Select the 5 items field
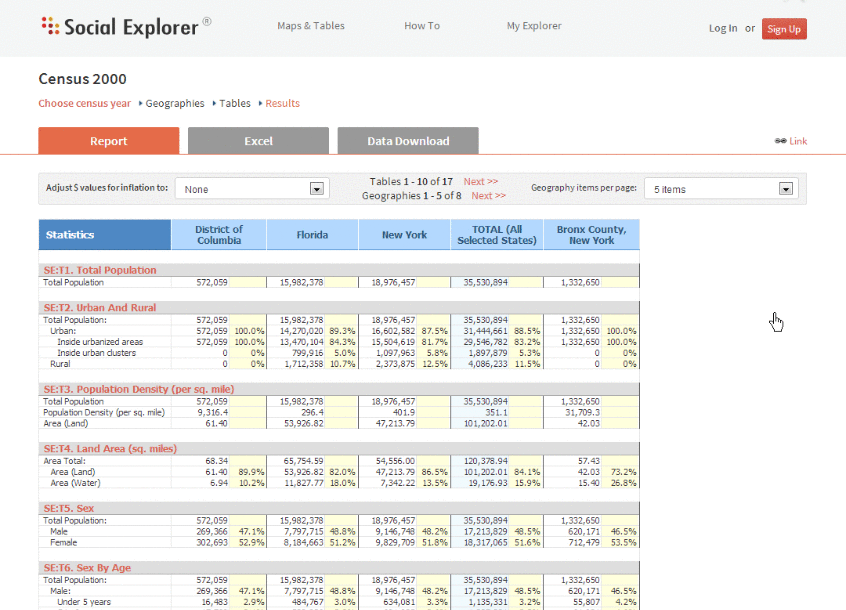The height and width of the screenshot is (610, 846). tap(721, 189)
